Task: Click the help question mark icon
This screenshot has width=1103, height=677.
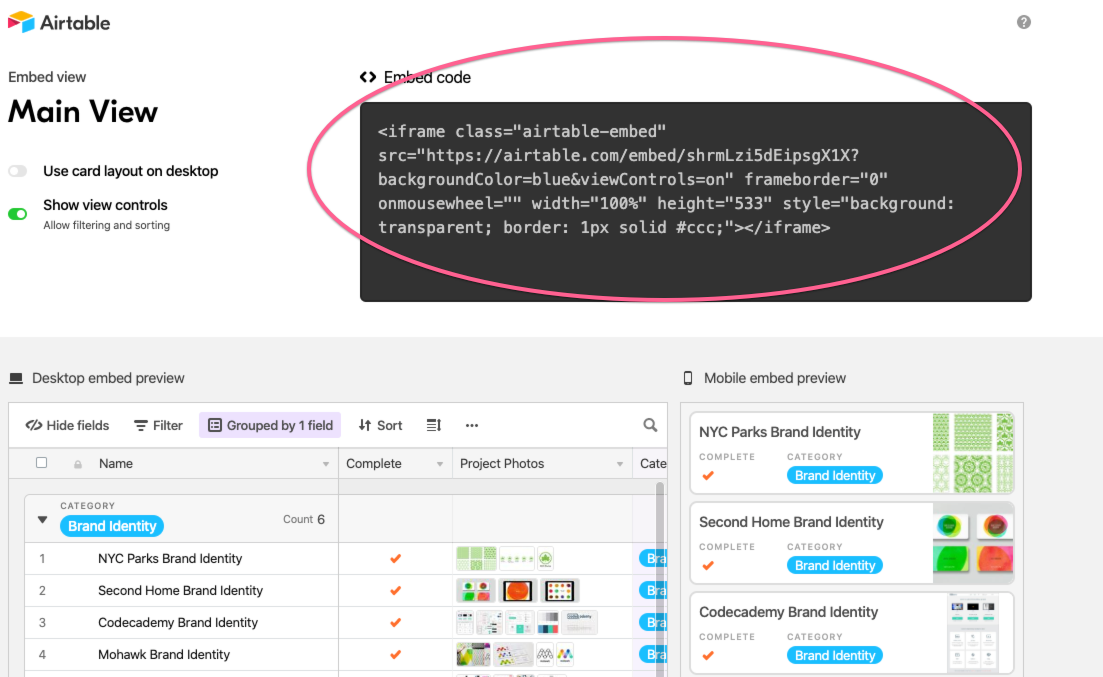Action: pyautogui.click(x=1023, y=21)
